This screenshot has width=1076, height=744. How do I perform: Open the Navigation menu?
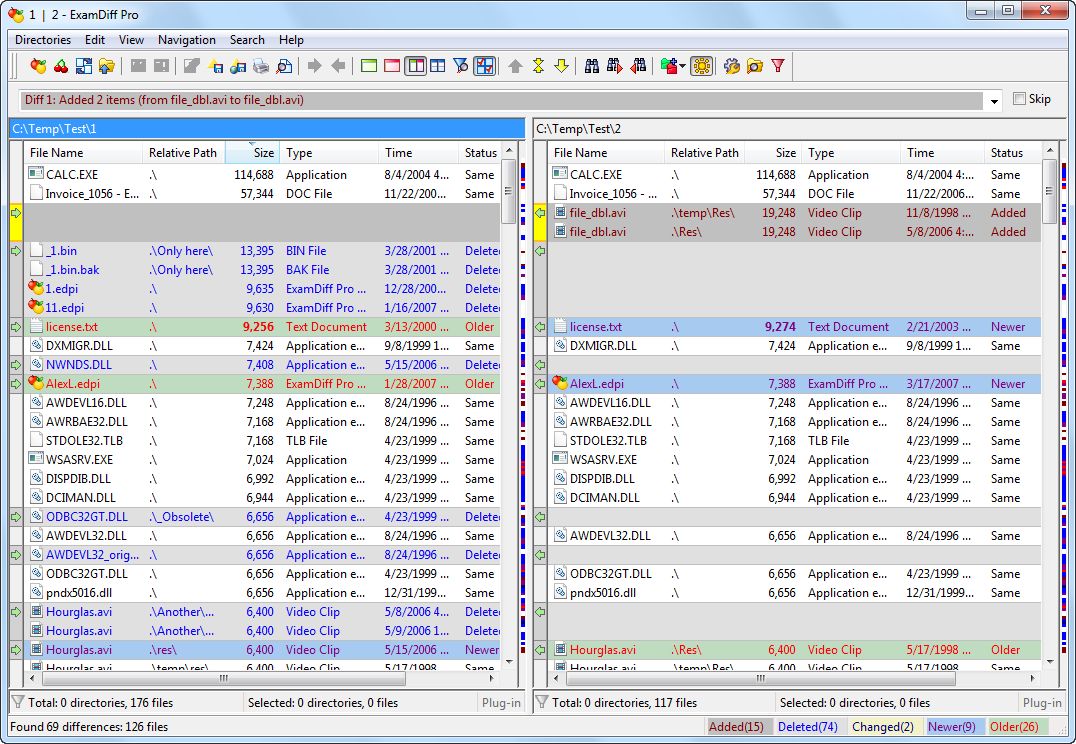point(187,40)
